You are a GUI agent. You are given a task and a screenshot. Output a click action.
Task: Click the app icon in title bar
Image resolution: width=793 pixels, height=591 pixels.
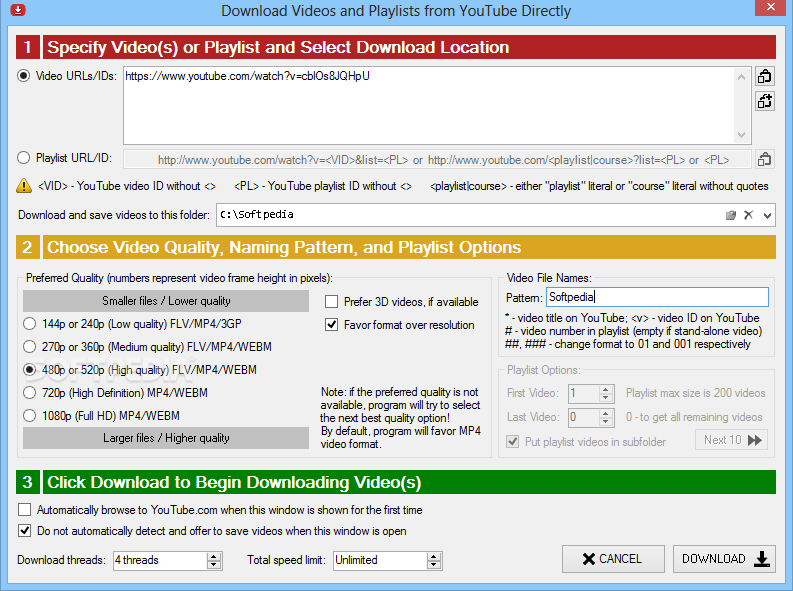pyautogui.click(x=18, y=10)
